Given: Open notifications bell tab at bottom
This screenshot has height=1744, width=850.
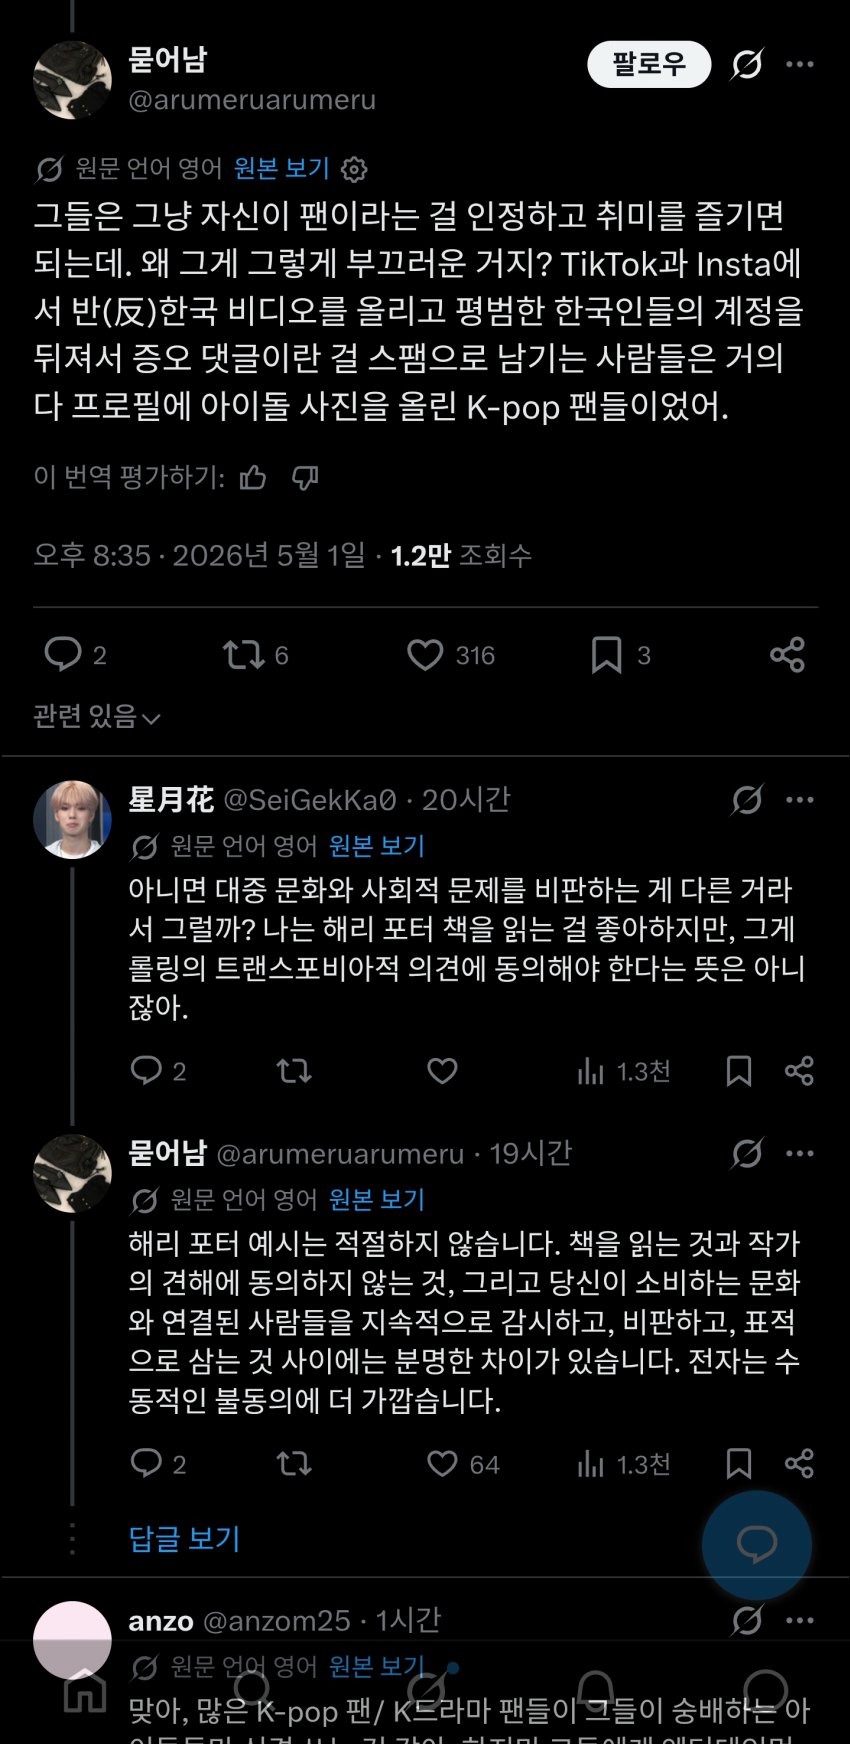Looking at the screenshot, I should pyautogui.click(x=596, y=1690).
